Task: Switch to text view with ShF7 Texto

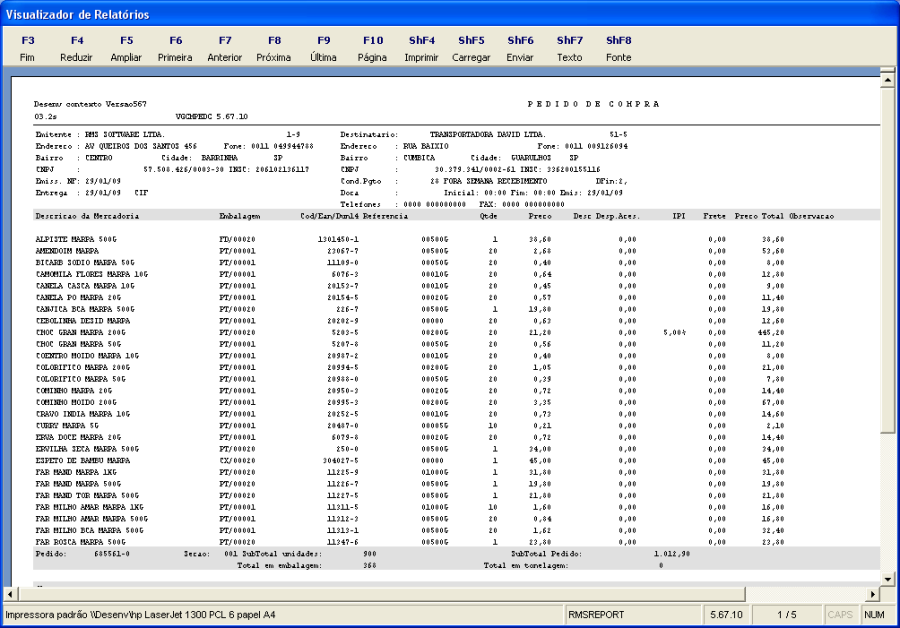Action: [x=570, y=48]
